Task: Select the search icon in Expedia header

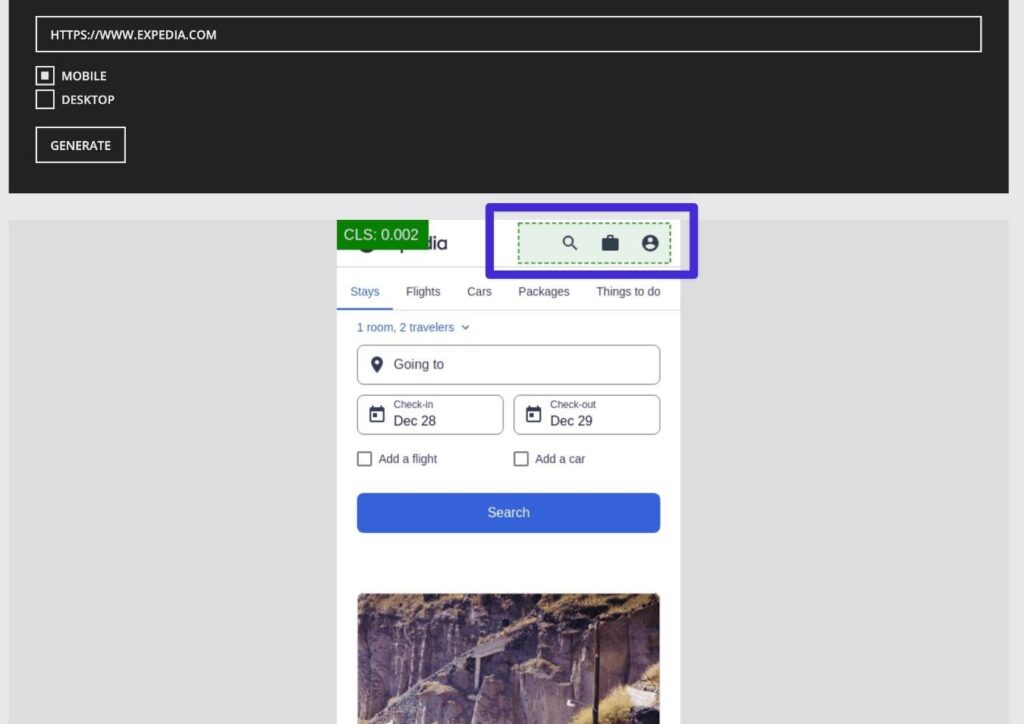Action: (569, 243)
